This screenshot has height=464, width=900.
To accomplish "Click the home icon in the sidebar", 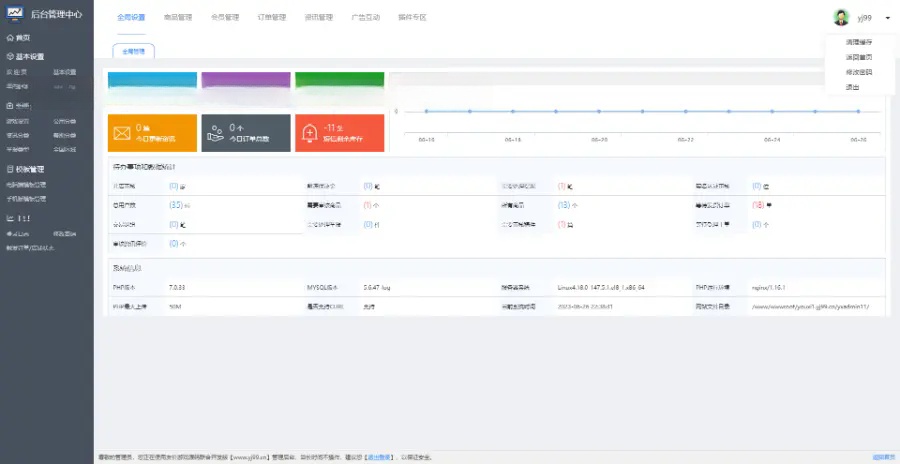I will point(10,38).
